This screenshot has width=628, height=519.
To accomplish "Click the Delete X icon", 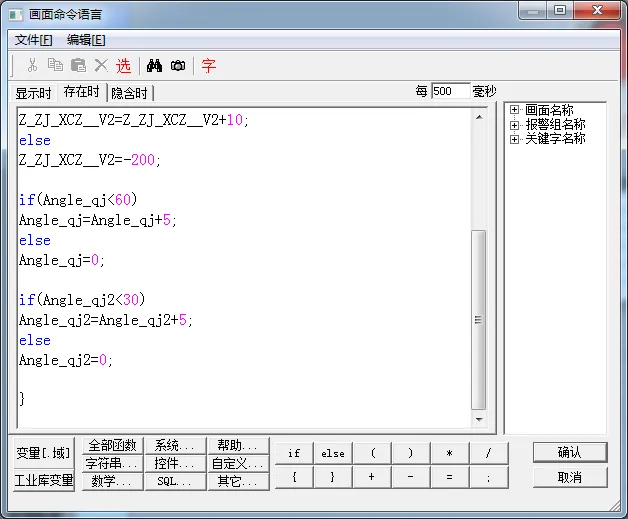I will pyautogui.click(x=101, y=65).
